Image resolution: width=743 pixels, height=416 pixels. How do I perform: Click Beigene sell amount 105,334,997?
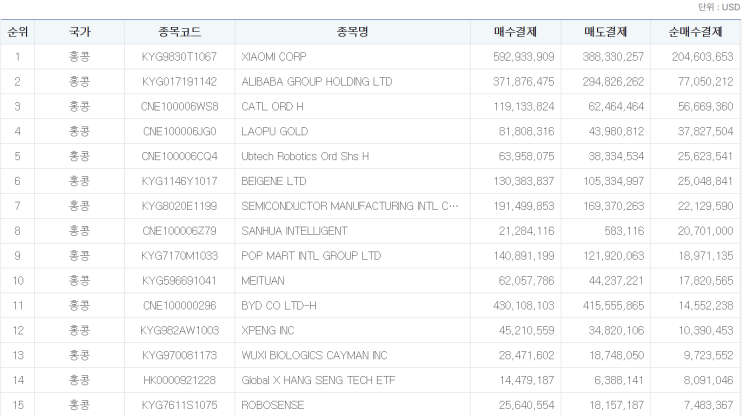613,181
